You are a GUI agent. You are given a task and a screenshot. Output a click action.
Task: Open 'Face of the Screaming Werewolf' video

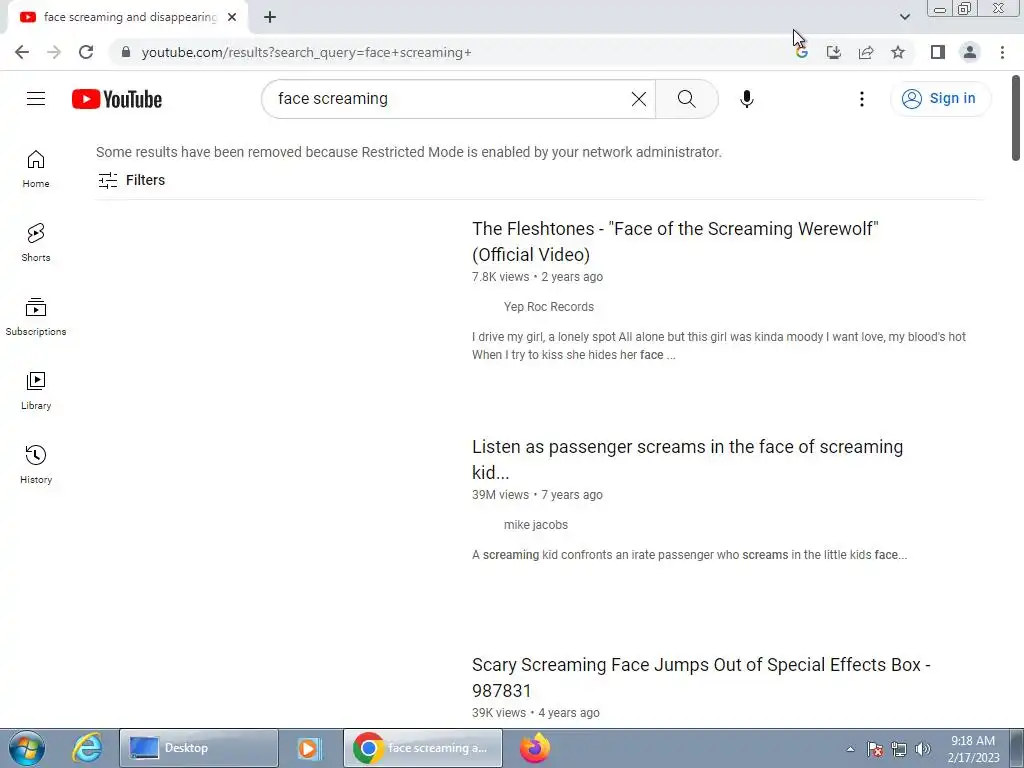(675, 242)
